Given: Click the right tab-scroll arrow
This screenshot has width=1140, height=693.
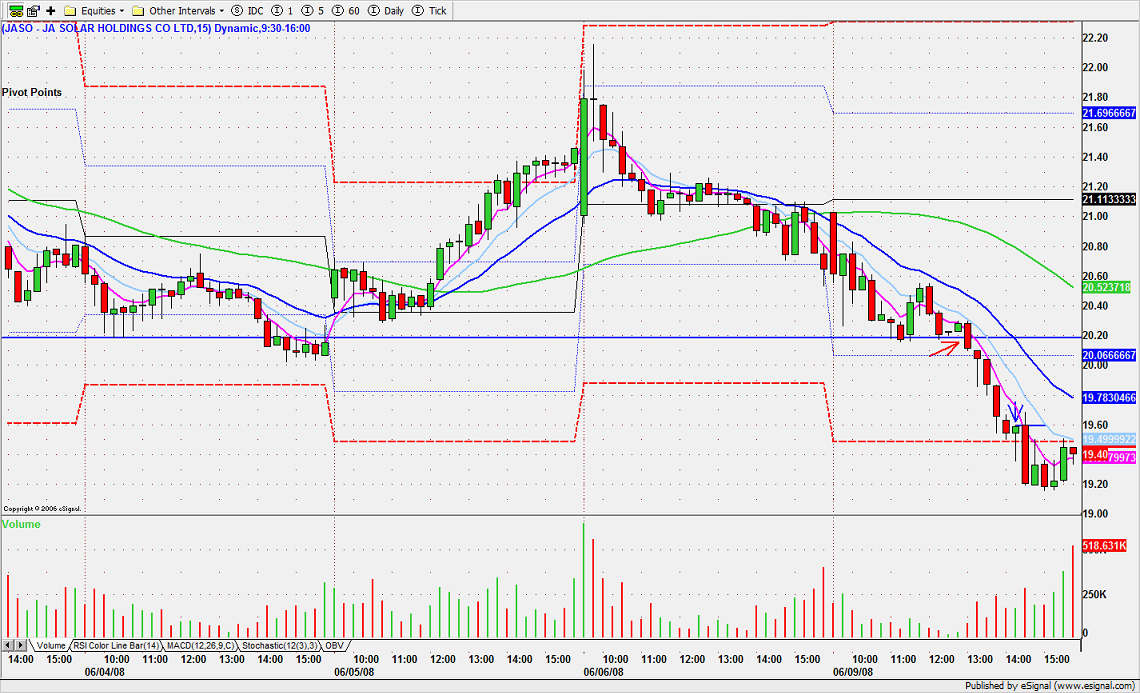Looking at the screenshot, I should pos(21,646).
